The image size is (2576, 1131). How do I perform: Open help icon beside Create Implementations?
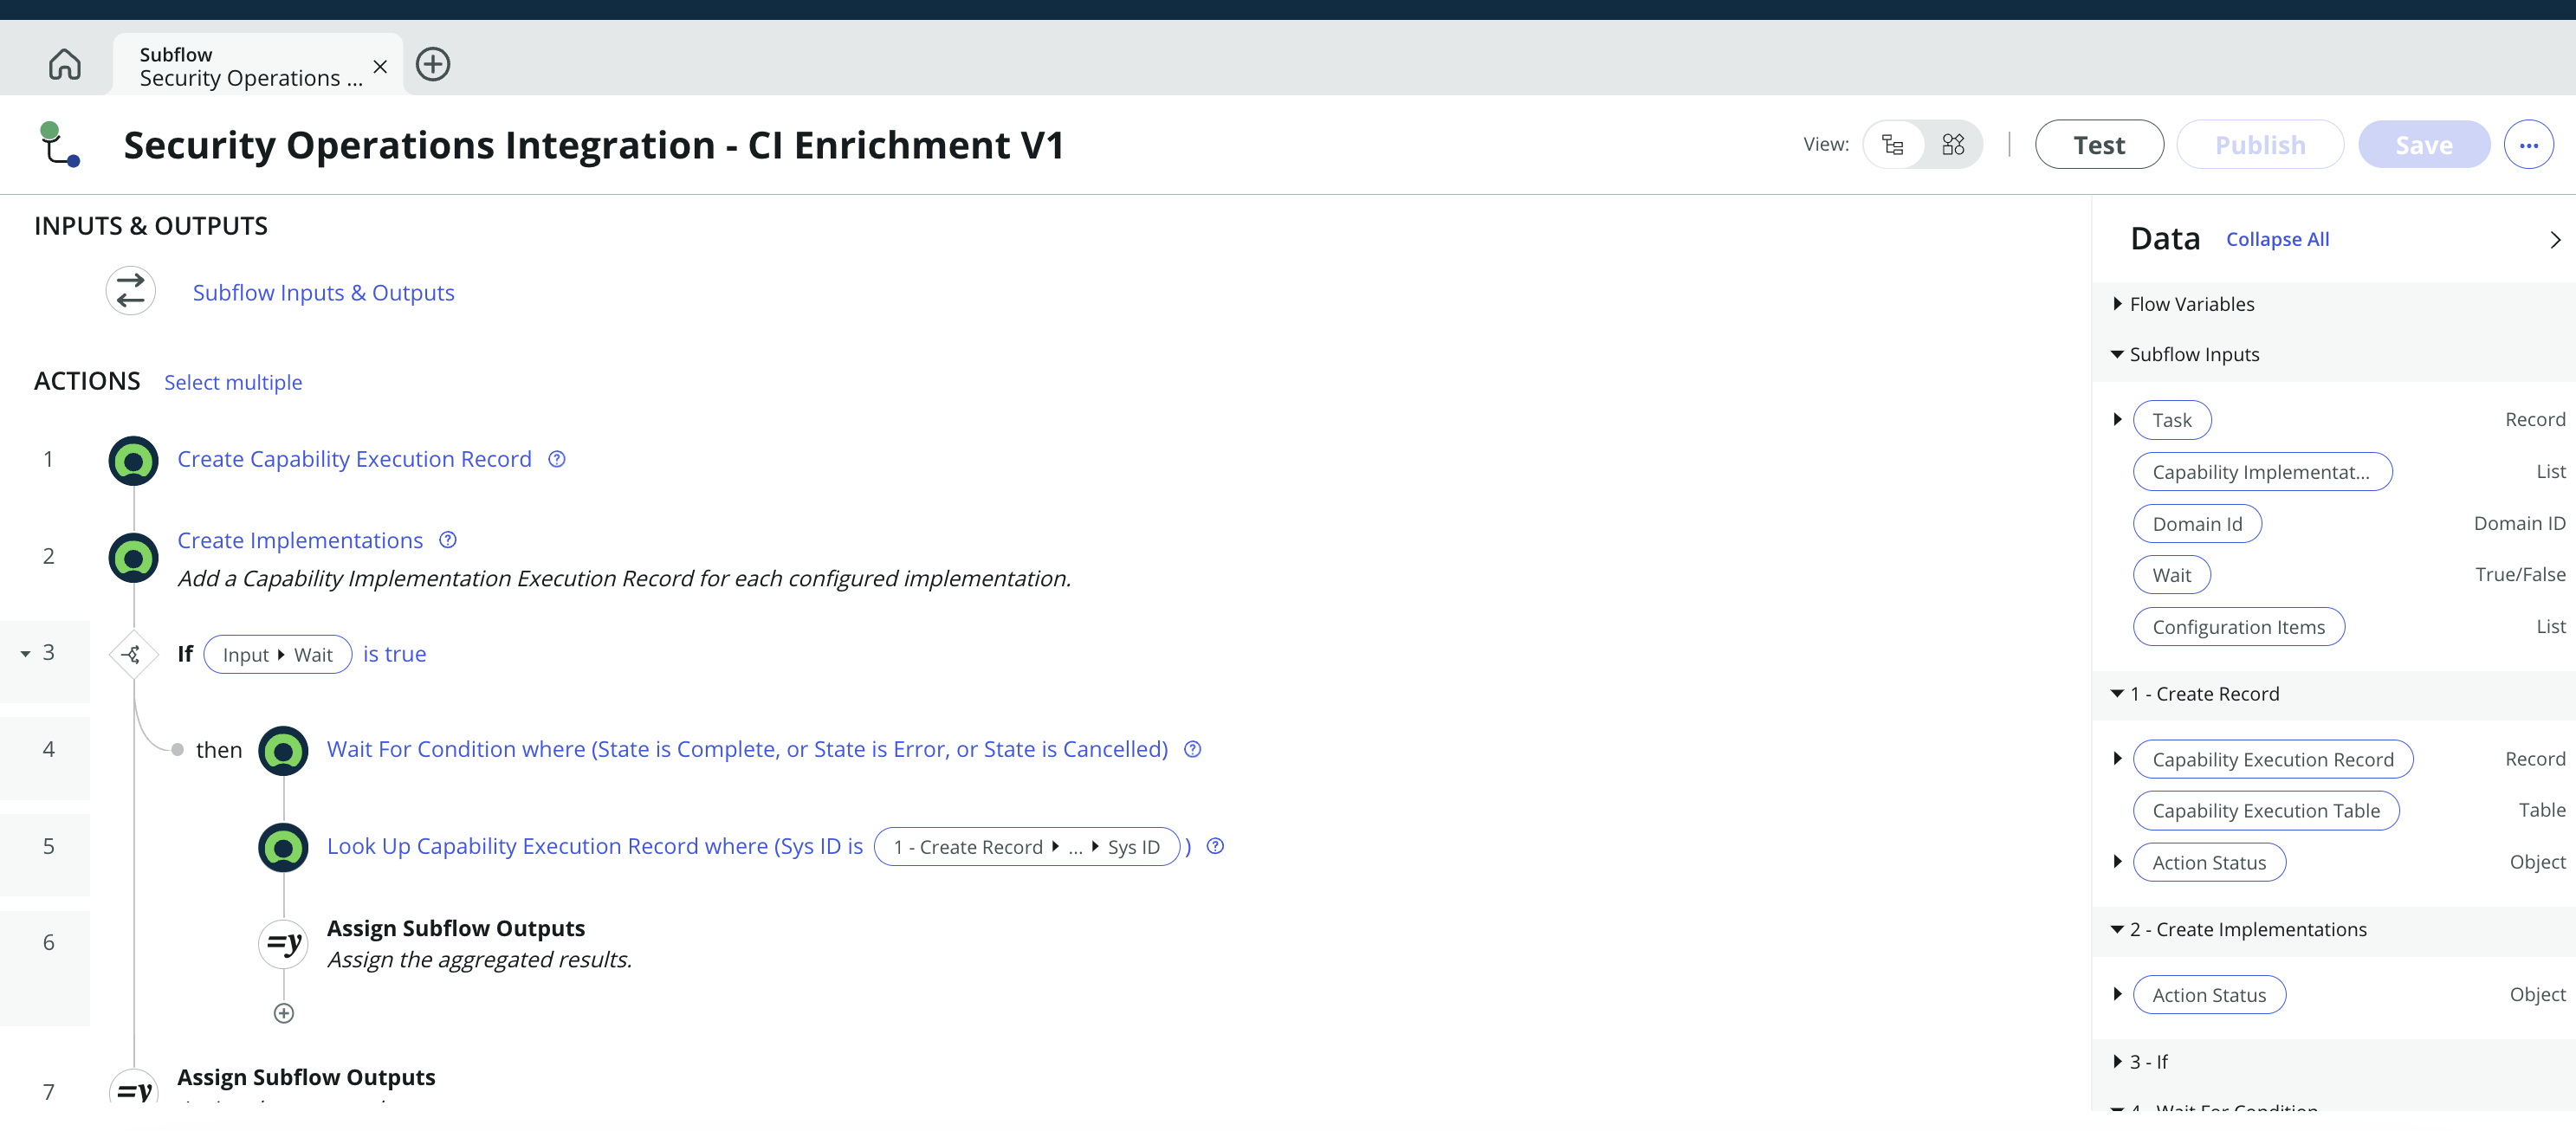pos(448,540)
